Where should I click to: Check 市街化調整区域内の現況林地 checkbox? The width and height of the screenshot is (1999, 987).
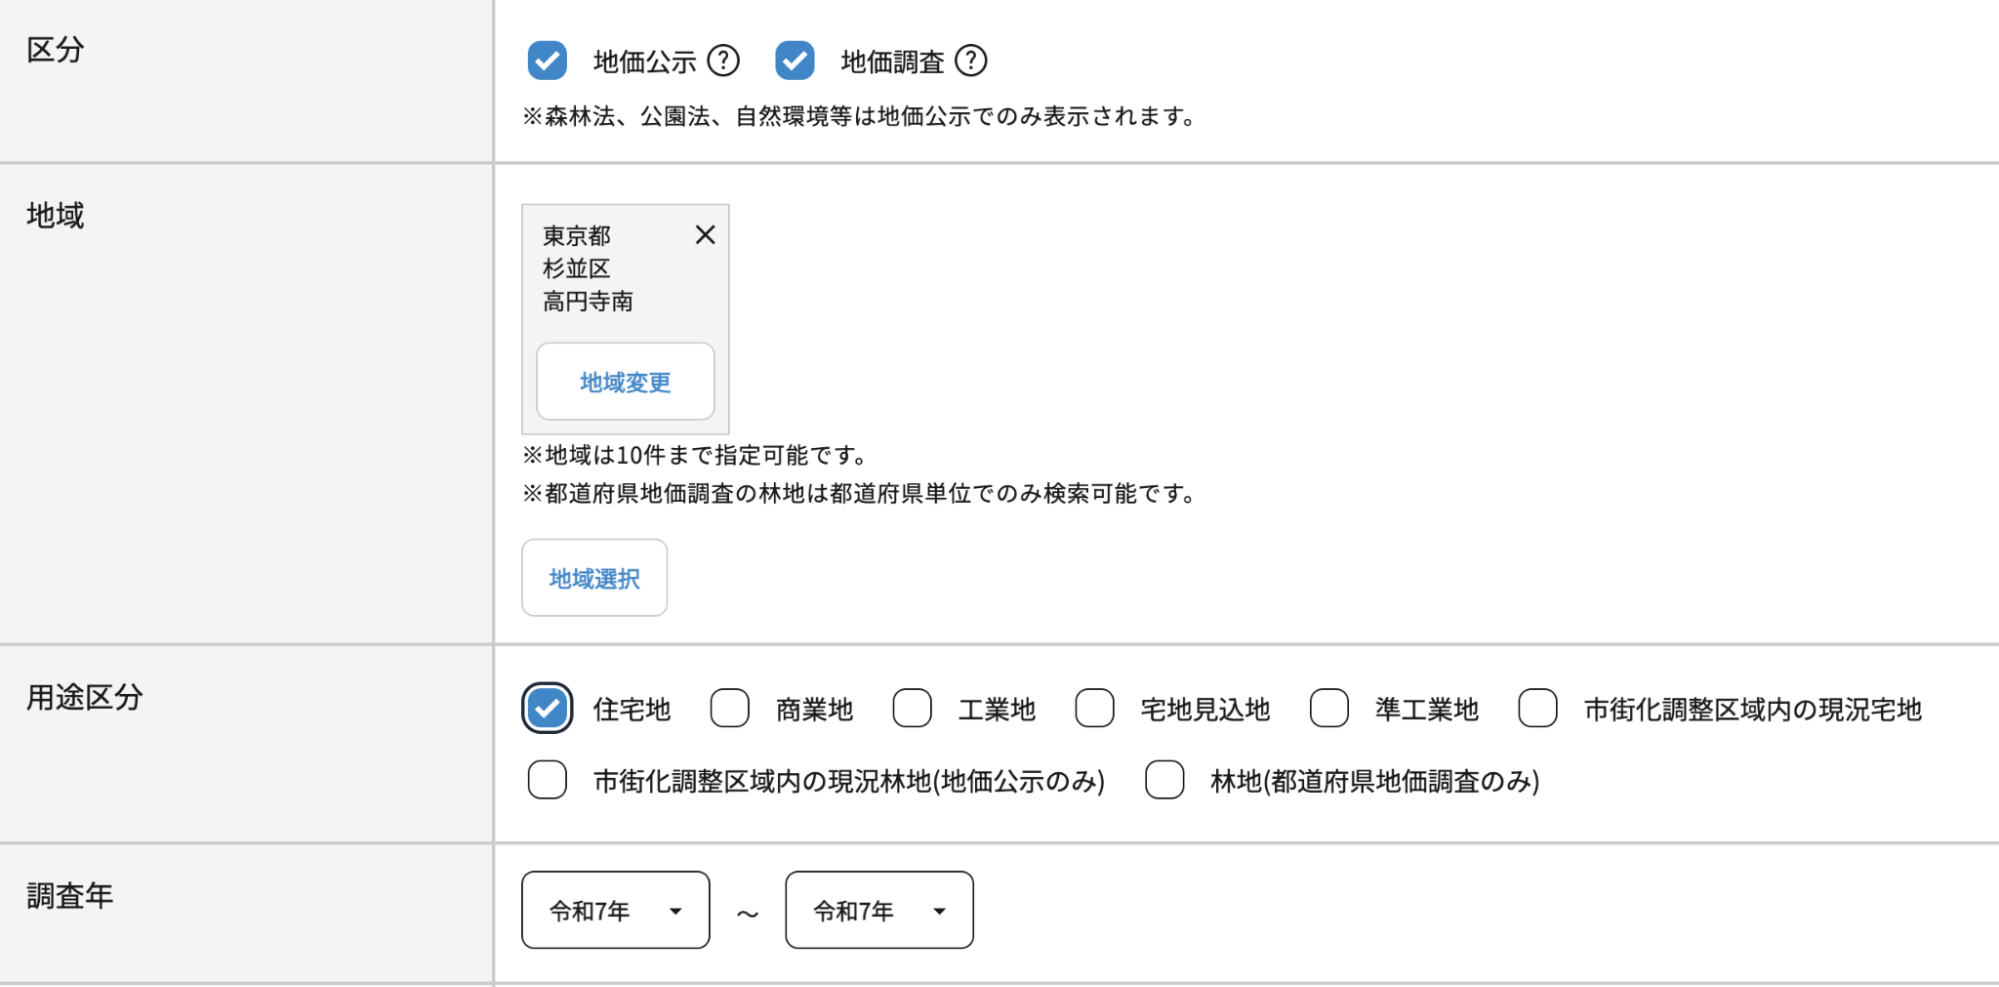point(547,780)
